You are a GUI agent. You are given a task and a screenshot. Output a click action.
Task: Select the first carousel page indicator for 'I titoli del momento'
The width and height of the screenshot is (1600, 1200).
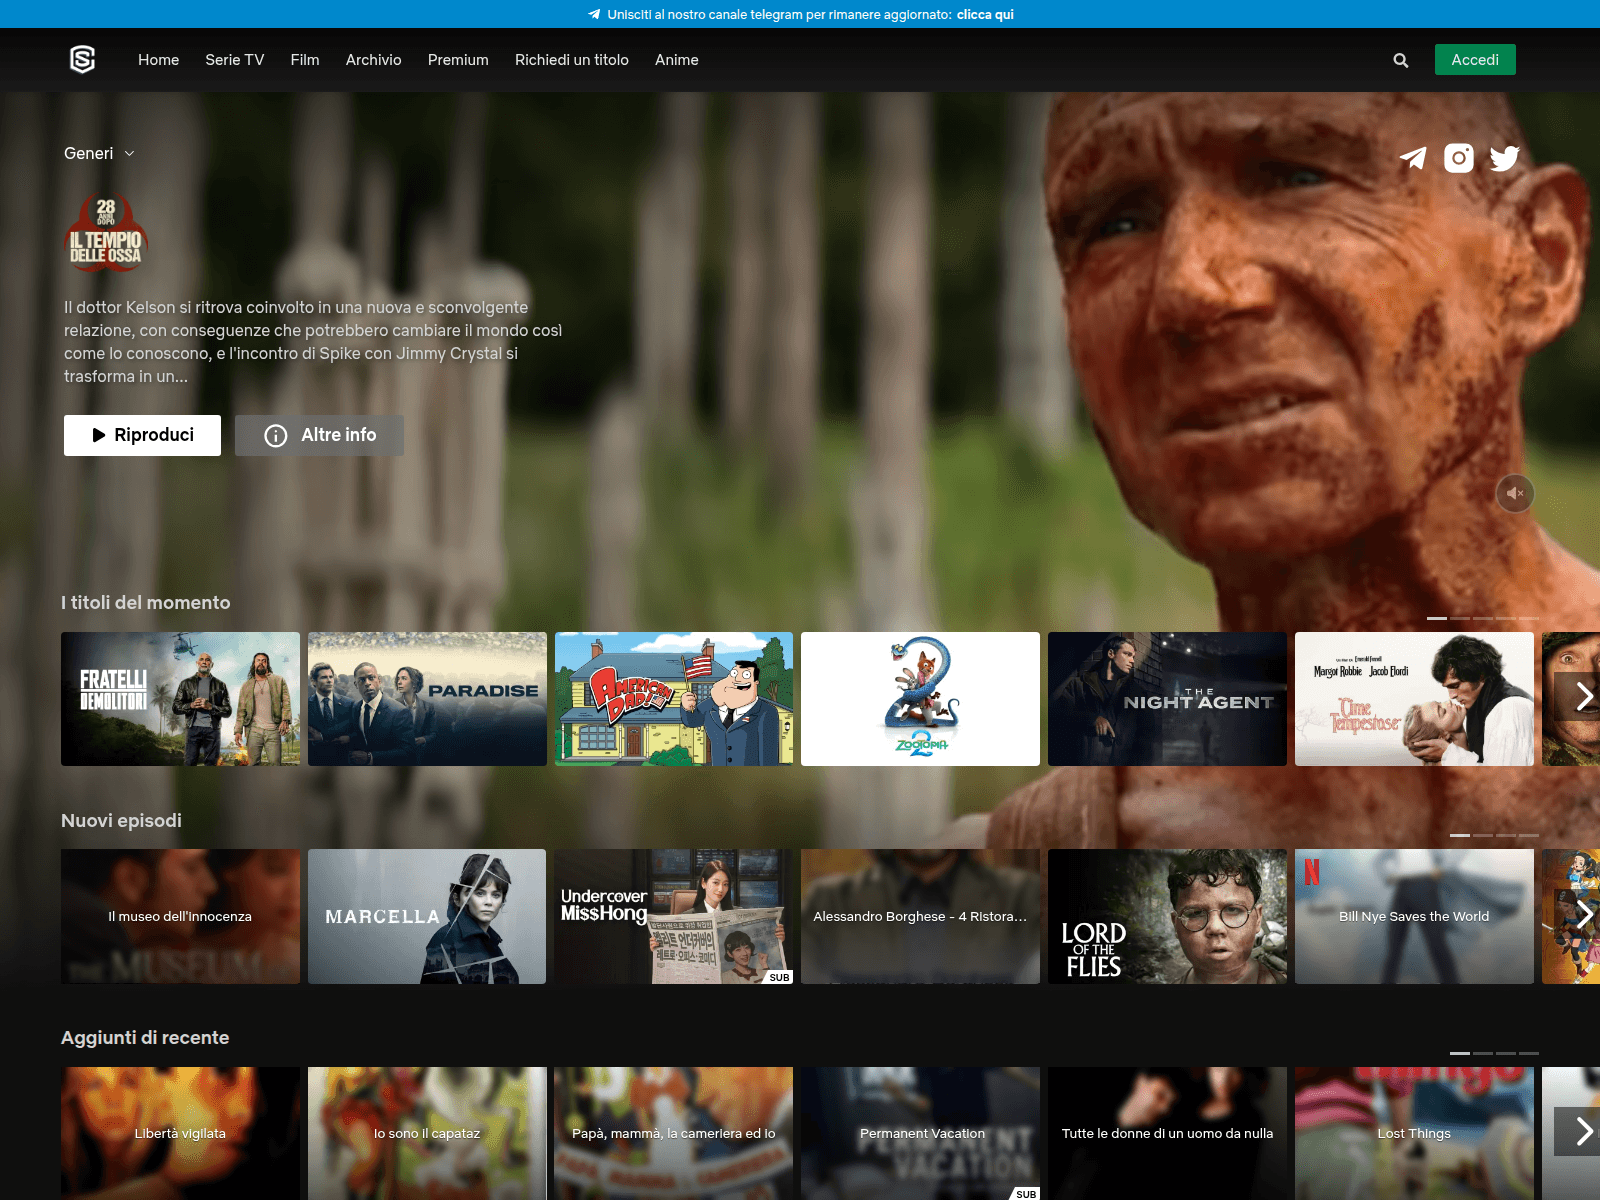[x=1436, y=618]
